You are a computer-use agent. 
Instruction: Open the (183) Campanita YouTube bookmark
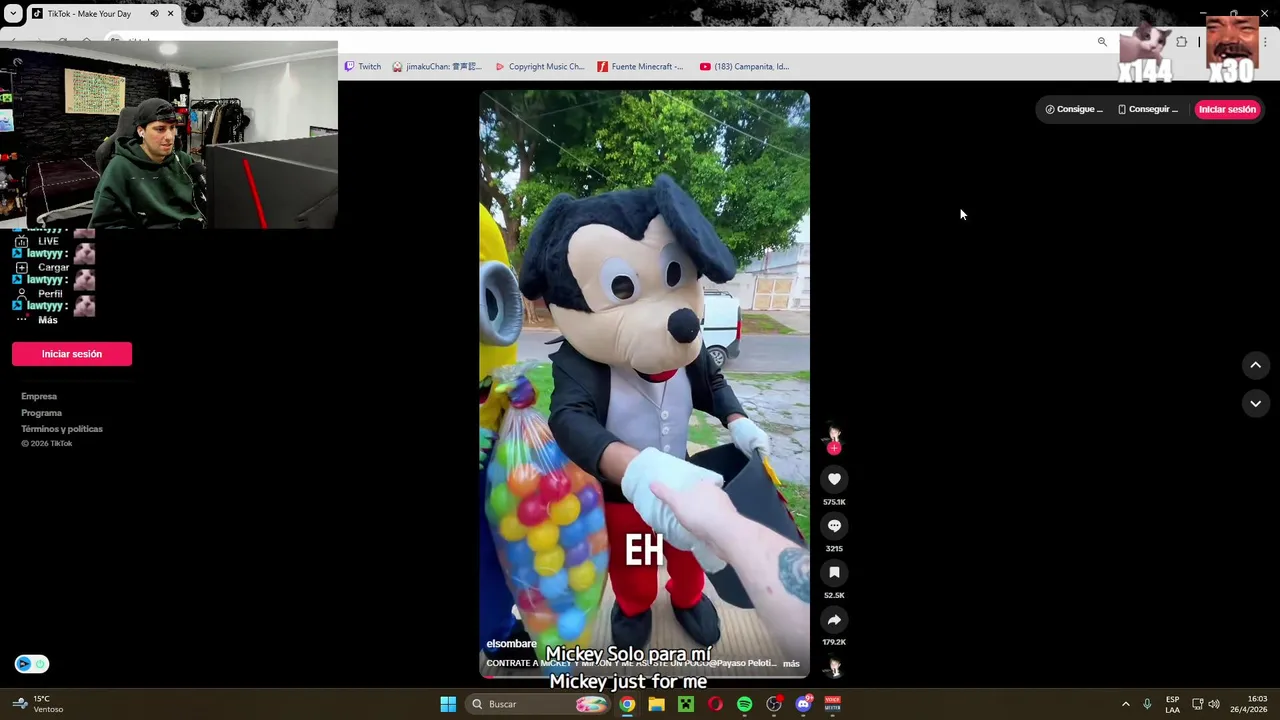point(744,66)
